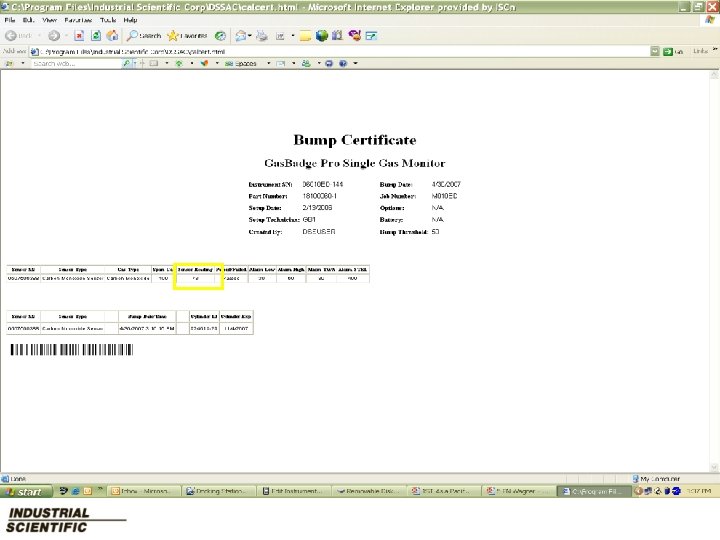Click the green up-arrow icon on the search toolbar
Image resolution: width=720 pixels, height=540 pixels.
click(x=179, y=63)
